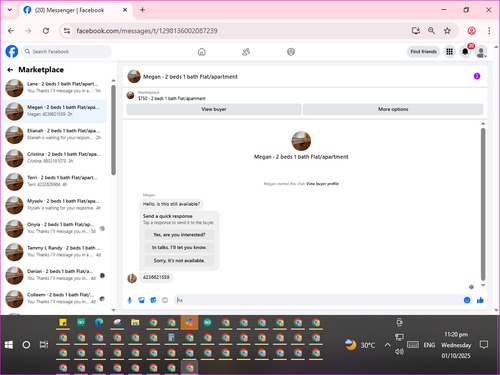Send a thumbs-up like
The width and height of the screenshot is (500, 375).
(x=480, y=300)
